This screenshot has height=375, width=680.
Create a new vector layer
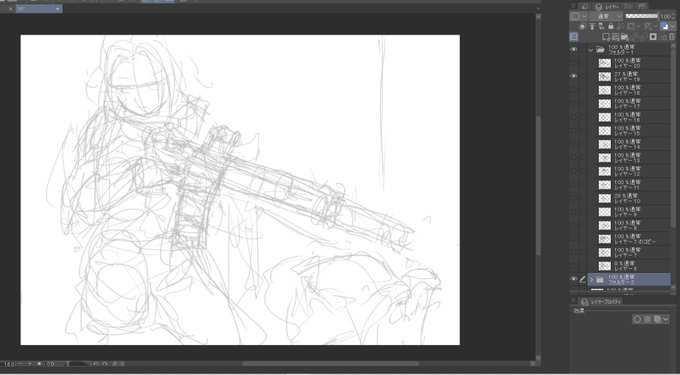[615, 37]
